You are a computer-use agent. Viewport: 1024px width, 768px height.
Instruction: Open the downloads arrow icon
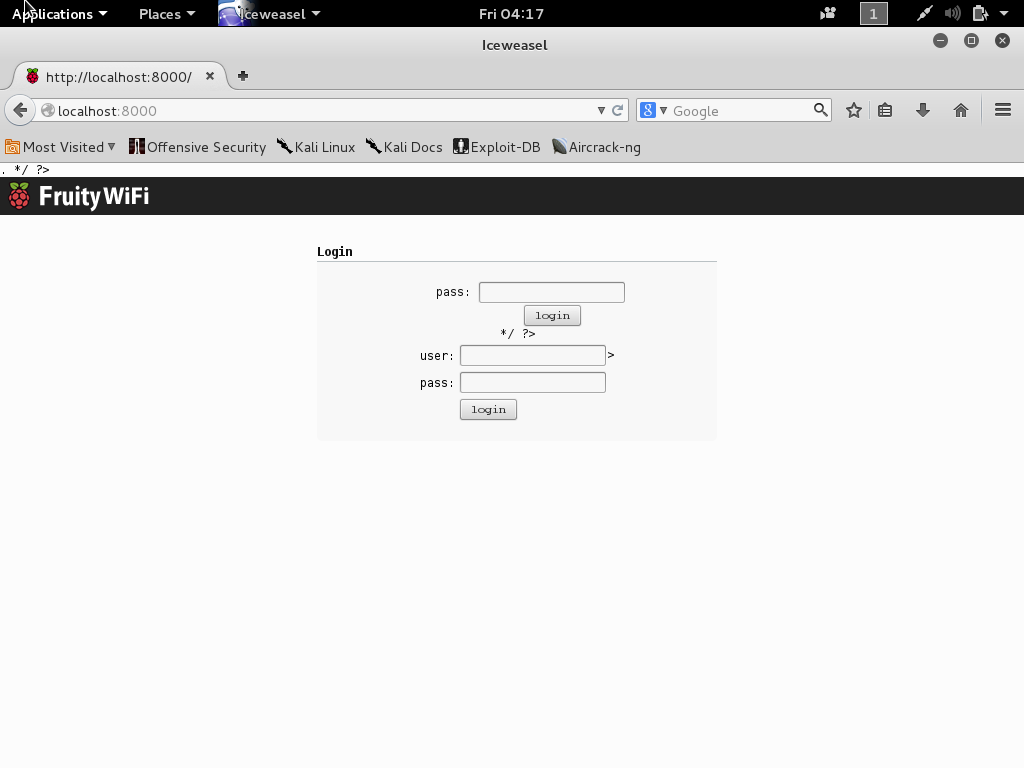923,111
